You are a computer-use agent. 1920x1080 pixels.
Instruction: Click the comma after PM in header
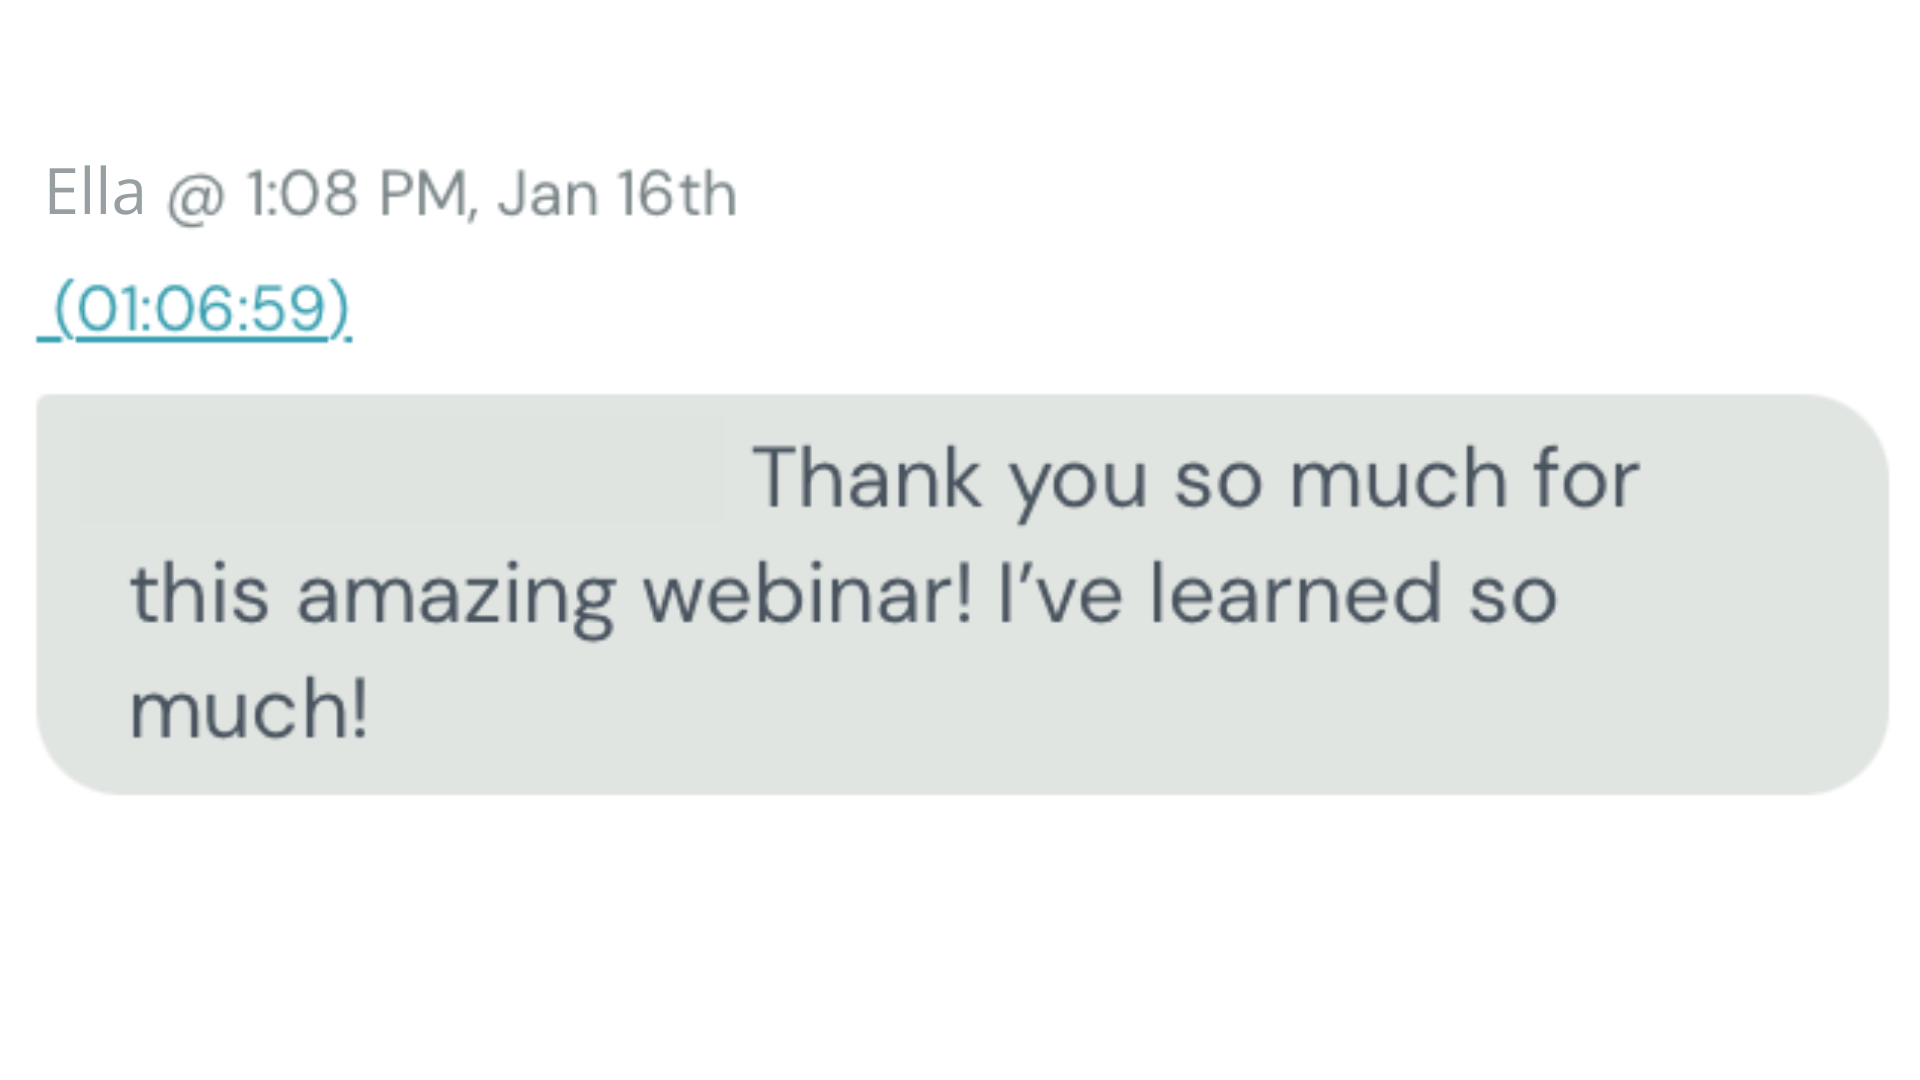pyautogui.click(x=472, y=208)
